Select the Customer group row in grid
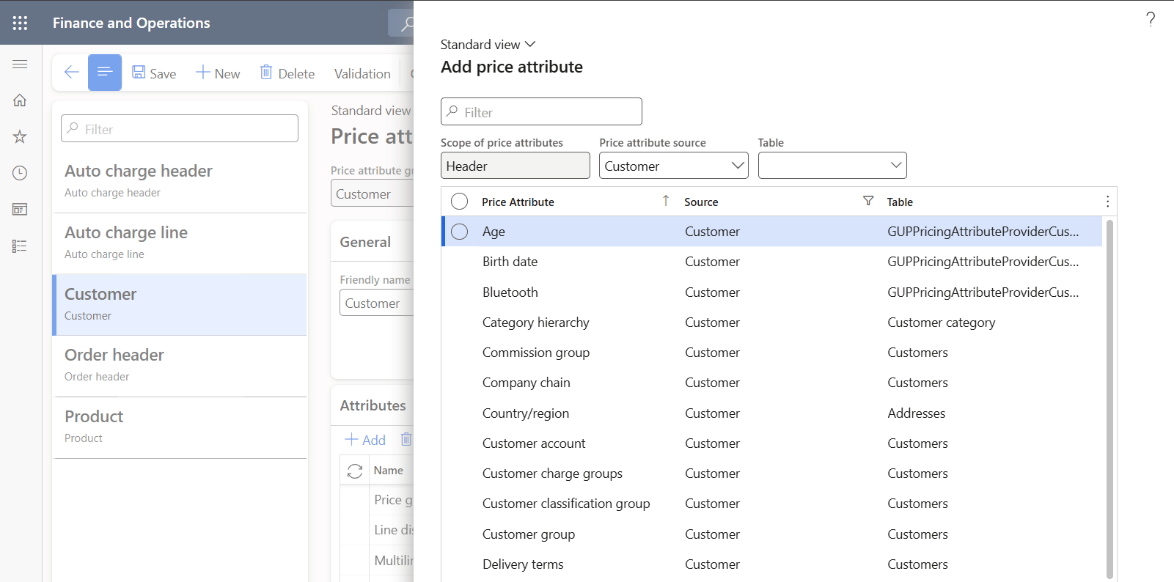Image resolution: width=1174 pixels, height=582 pixels. point(771,533)
